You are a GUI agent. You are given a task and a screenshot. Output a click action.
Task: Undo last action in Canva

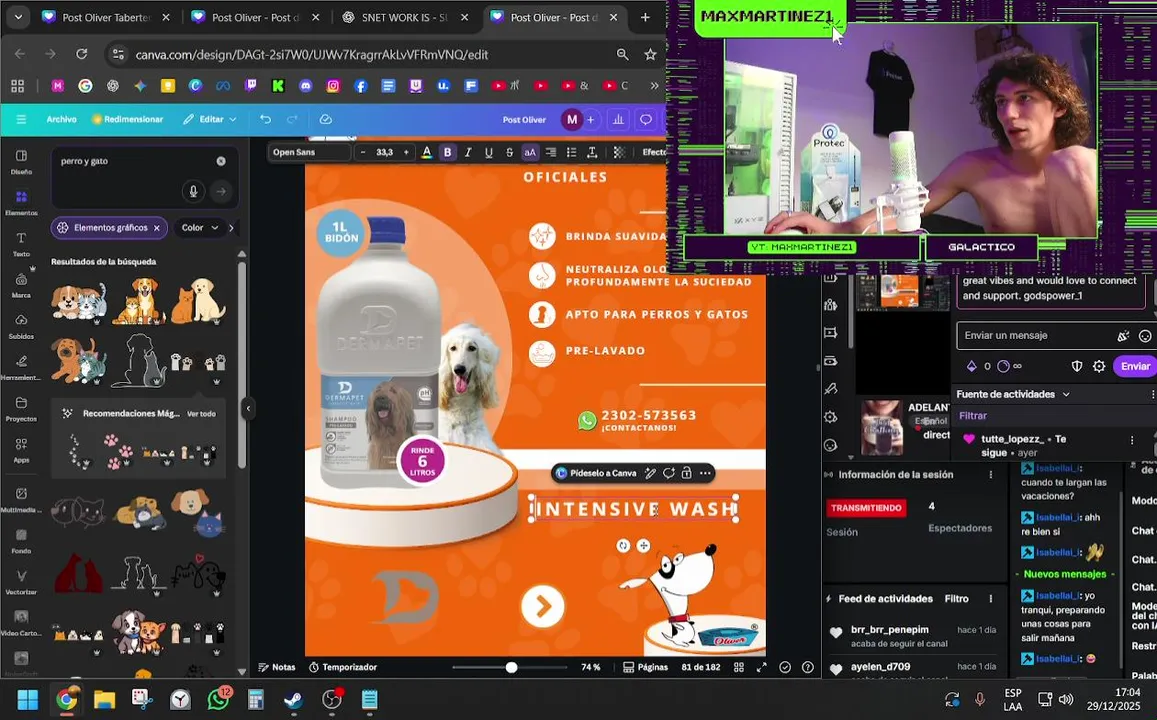tap(266, 120)
